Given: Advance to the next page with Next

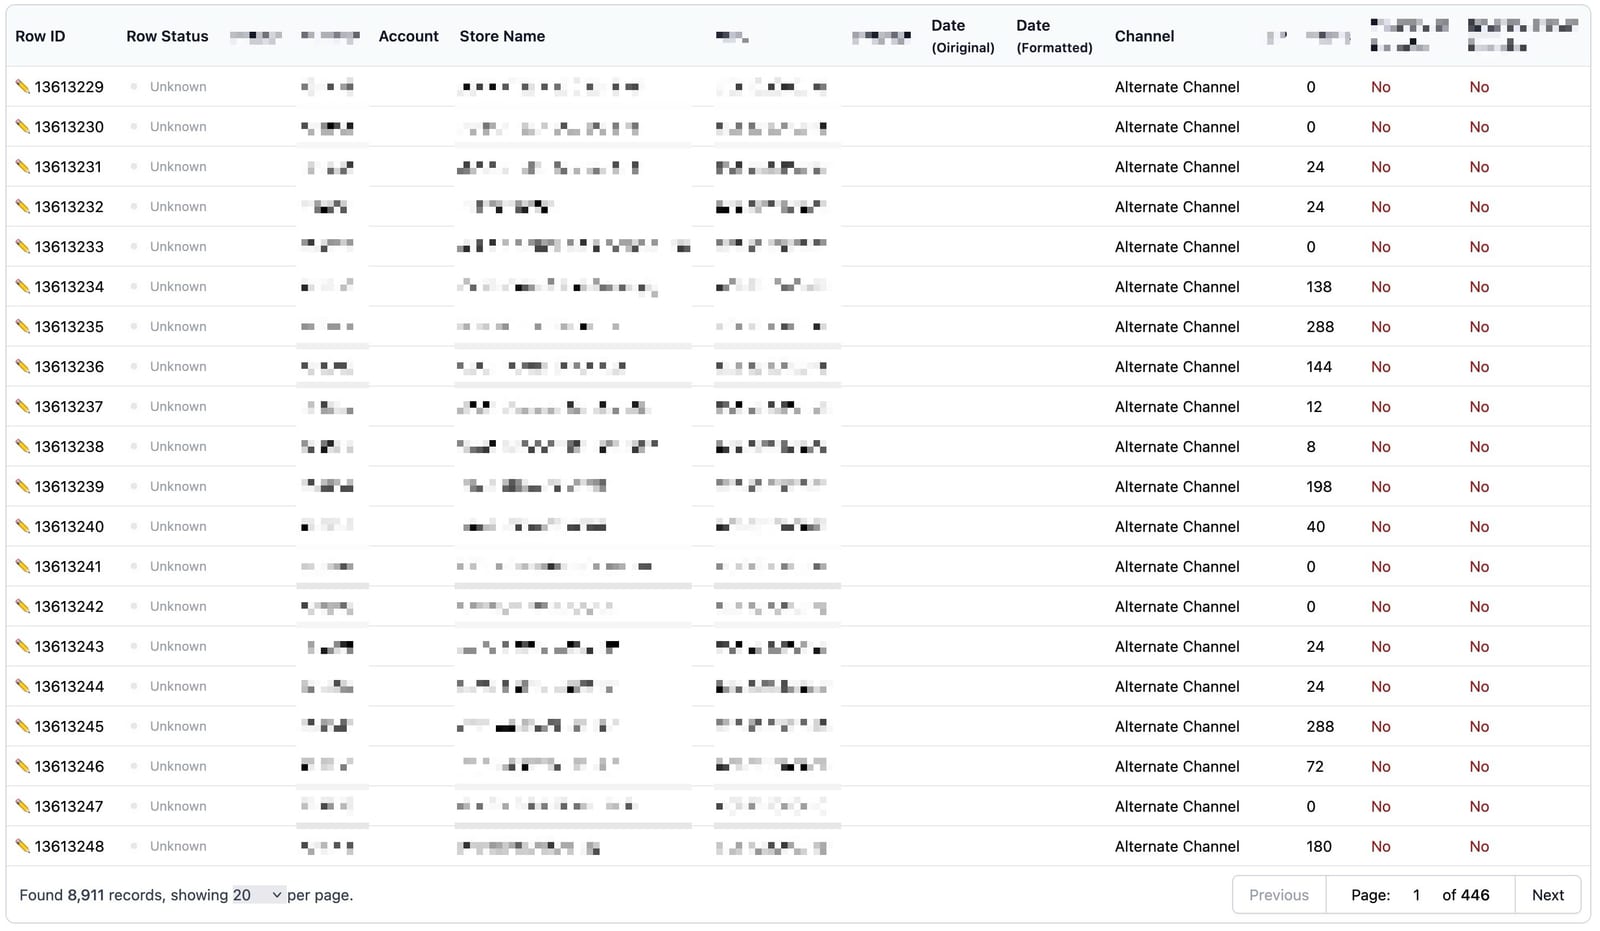Looking at the screenshot, I should tap(1548, 894).
